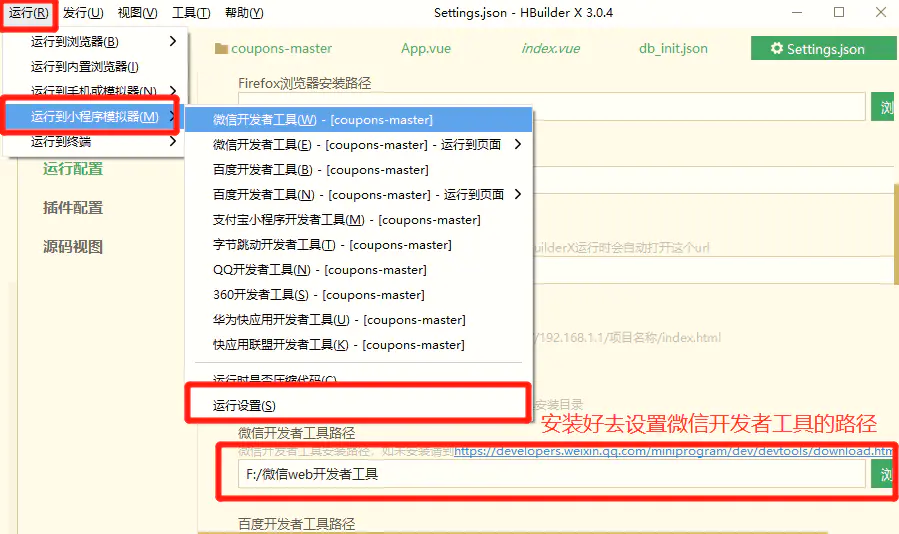Open 插件配置 settings section
The image size is (899, 534).
73,208
